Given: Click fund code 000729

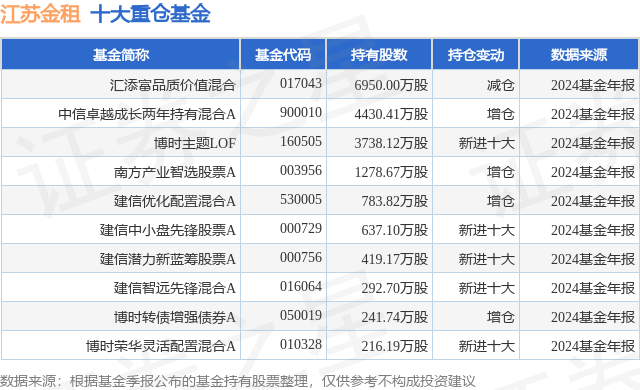Looking at the screenshot, I should [x=301, y=228].
